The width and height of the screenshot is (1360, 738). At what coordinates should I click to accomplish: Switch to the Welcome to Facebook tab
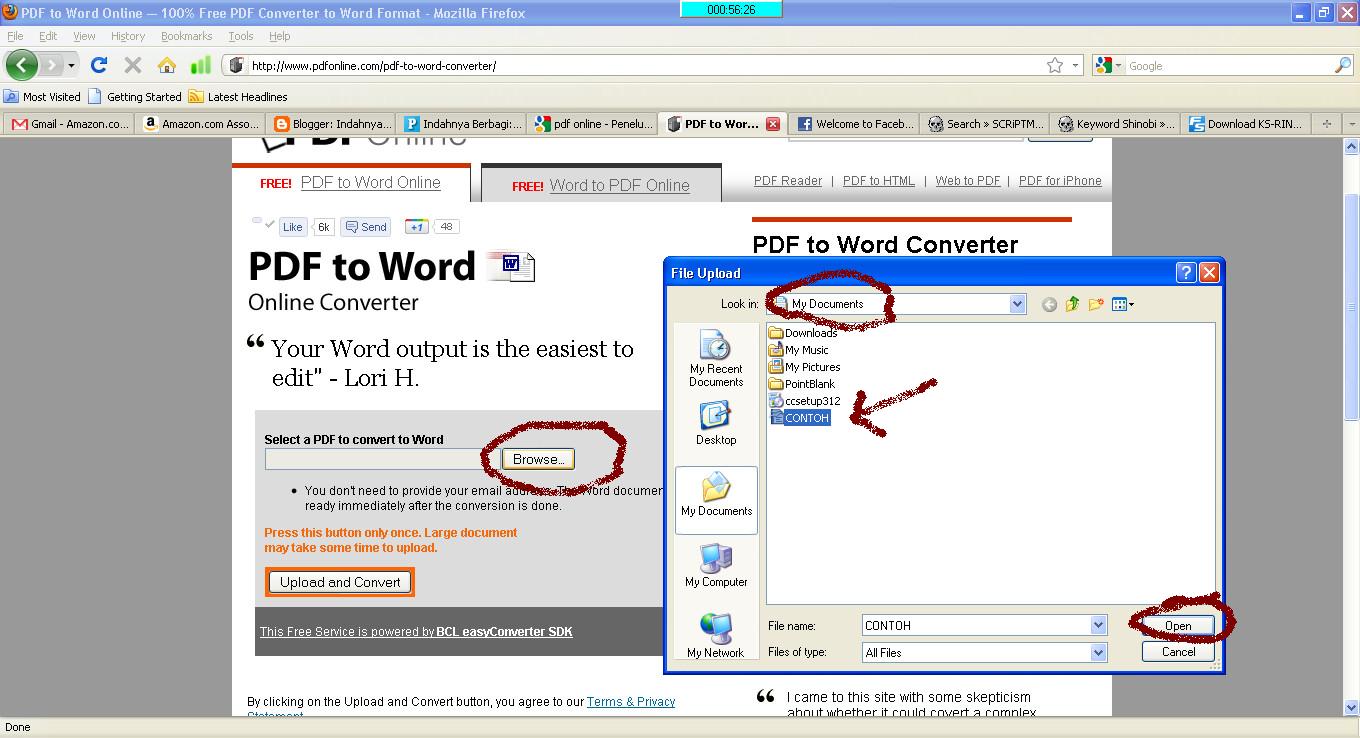point(855,124)
